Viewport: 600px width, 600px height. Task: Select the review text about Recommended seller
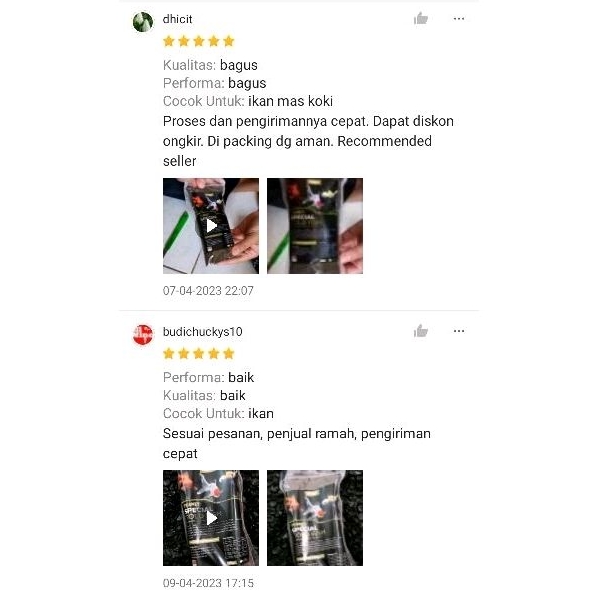(308, 141)
